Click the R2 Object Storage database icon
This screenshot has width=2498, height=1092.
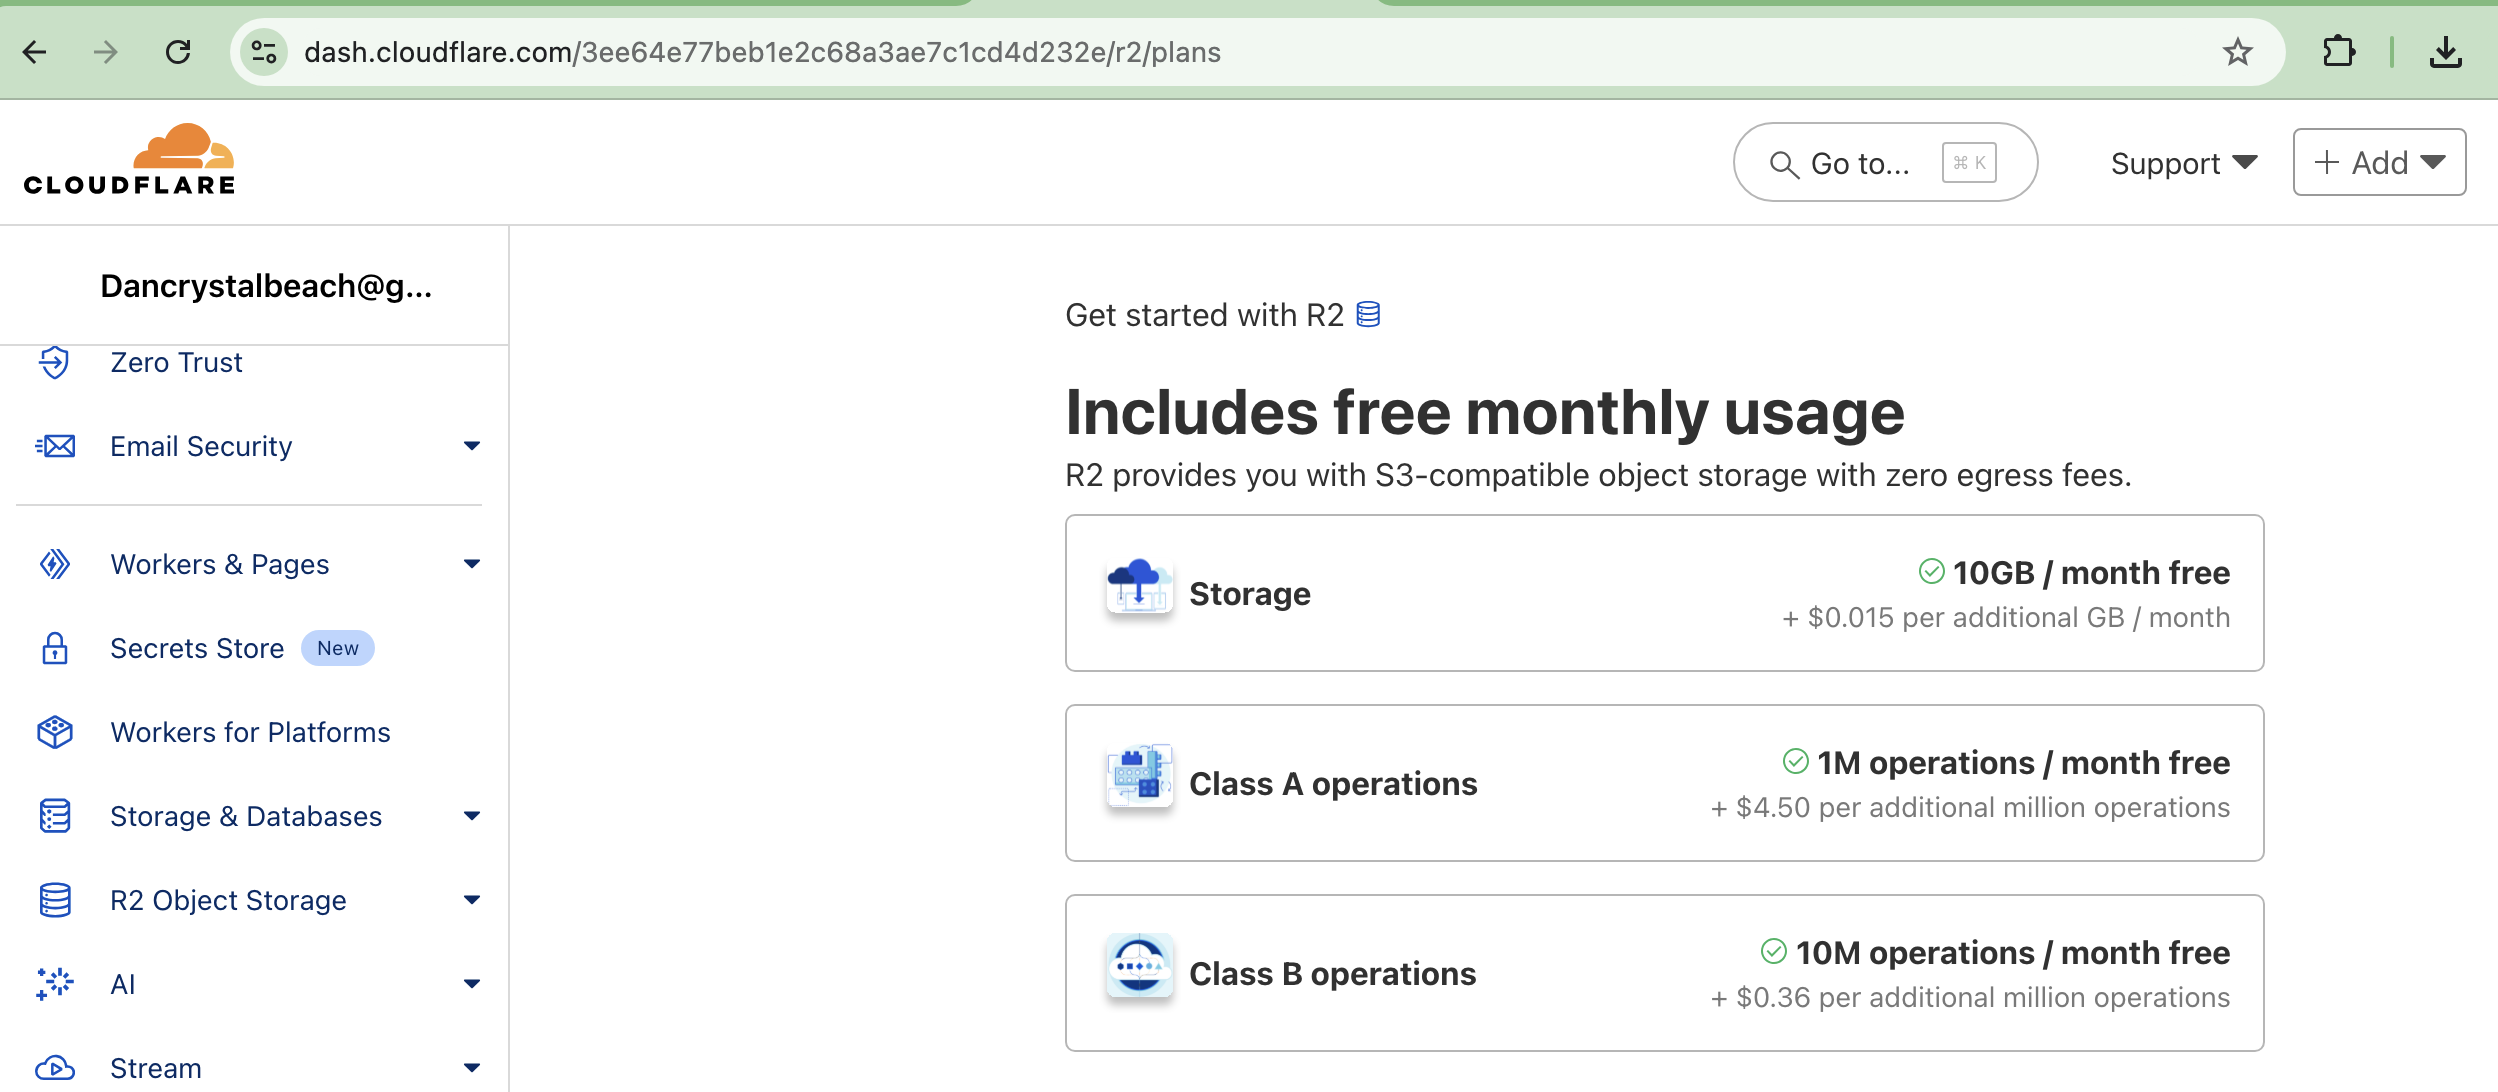tap(55, 900)
